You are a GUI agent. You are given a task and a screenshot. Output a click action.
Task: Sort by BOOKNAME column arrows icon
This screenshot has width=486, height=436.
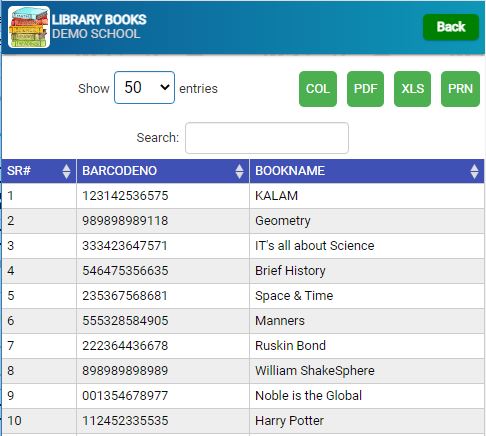pyautogui.click(x=474, y=171)
